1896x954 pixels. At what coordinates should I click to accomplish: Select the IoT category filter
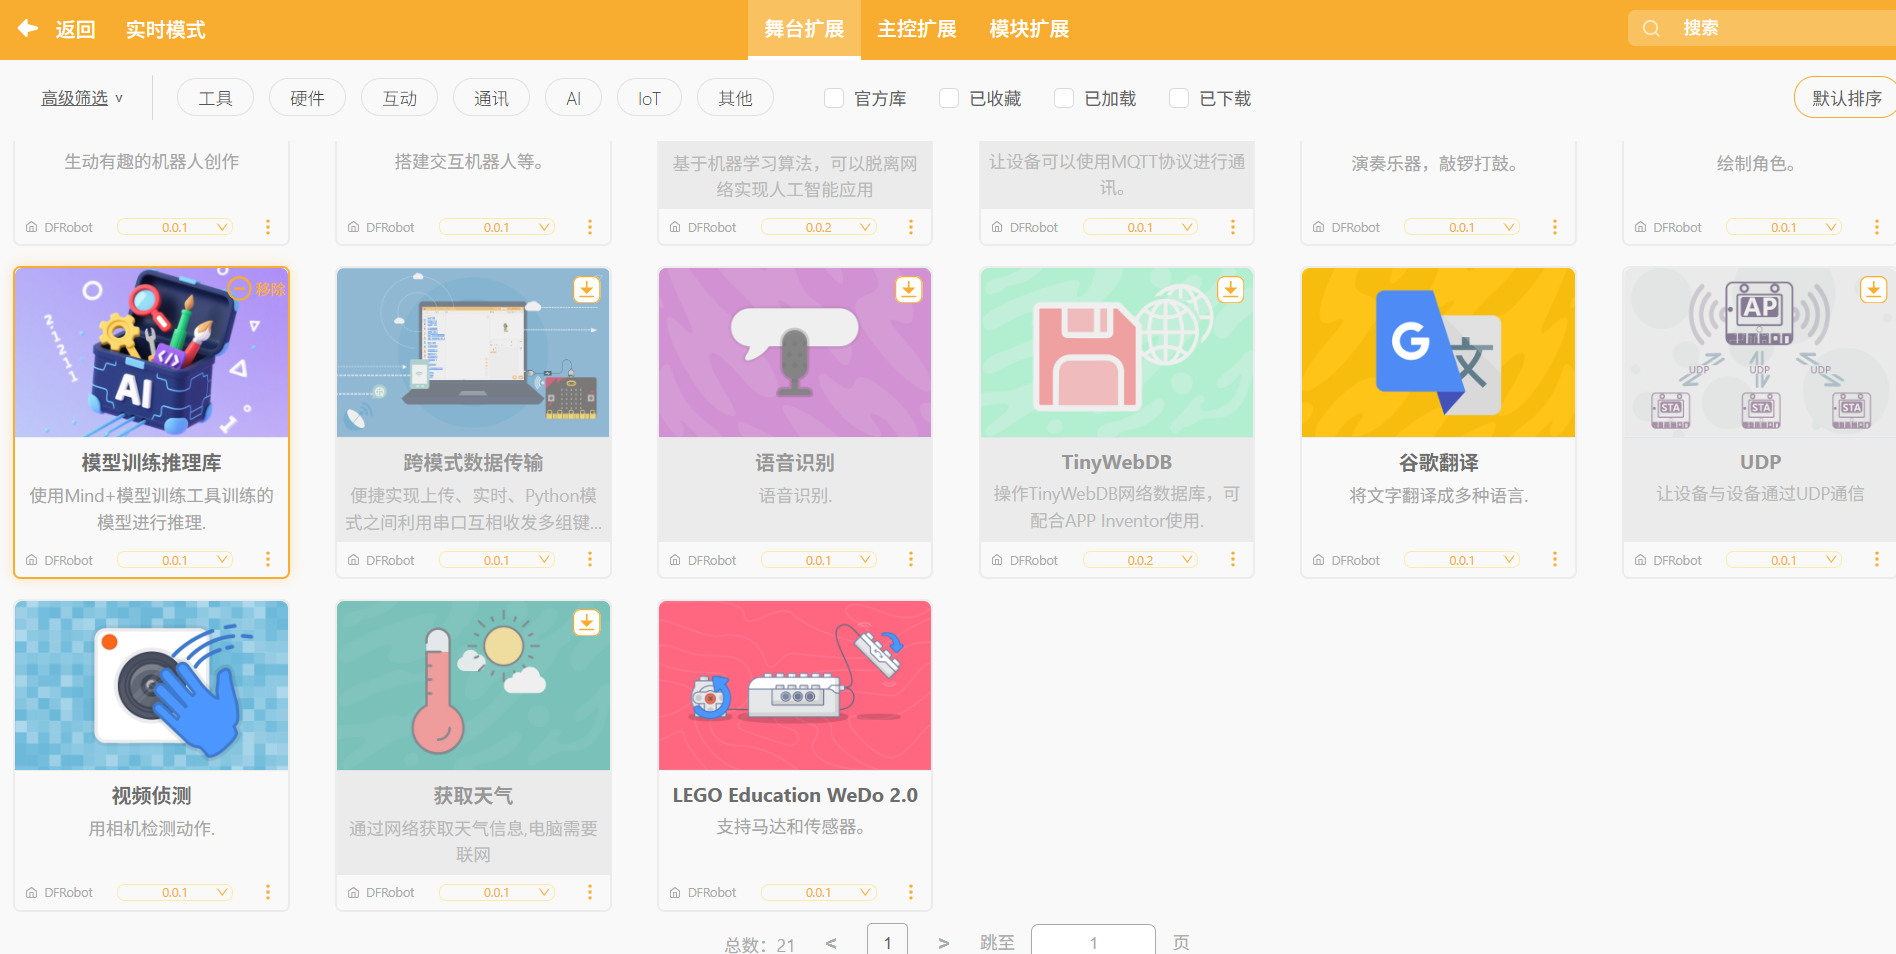click(x=649, y=98)
